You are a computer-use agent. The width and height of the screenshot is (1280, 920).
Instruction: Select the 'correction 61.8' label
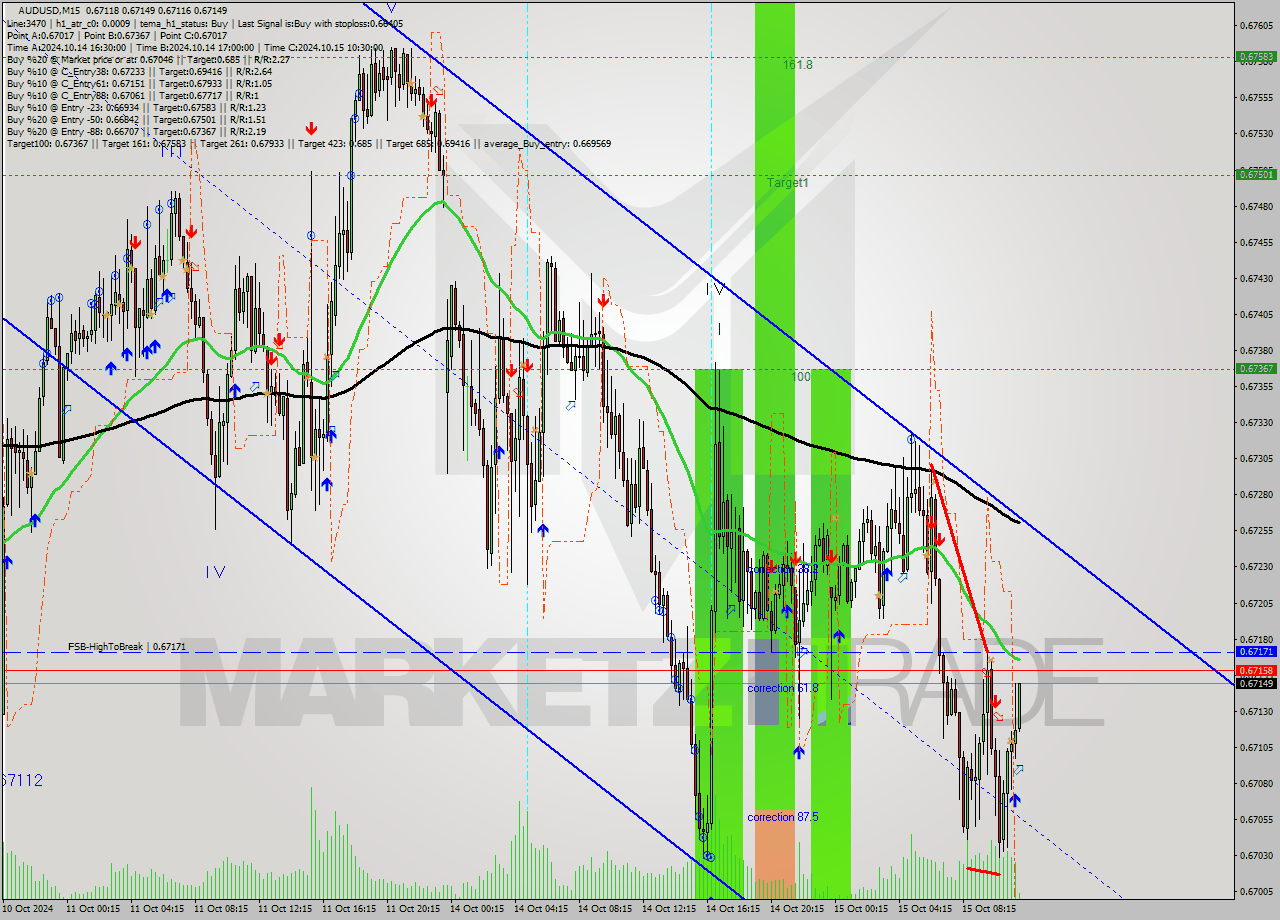783,688
